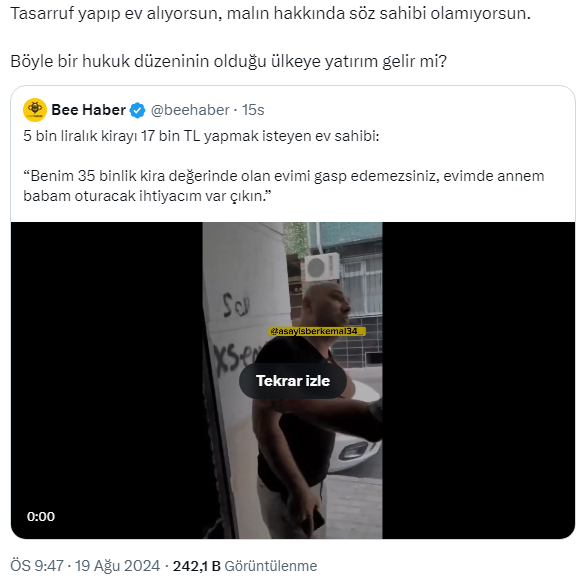Click the line Böyle bir hukuk düzeninin
This screenshot has height=578, width=585.
(228, 61)
